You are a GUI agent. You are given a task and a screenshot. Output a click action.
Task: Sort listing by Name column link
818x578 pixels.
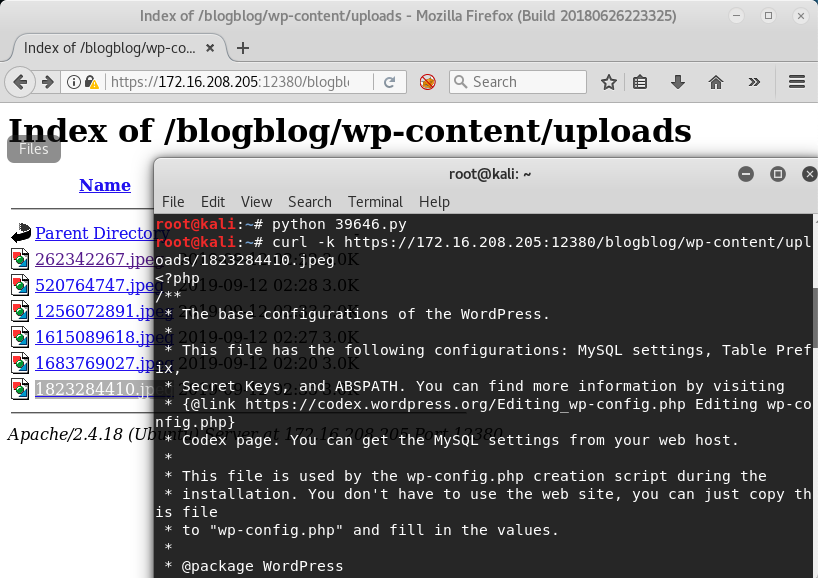click(105, 185)
